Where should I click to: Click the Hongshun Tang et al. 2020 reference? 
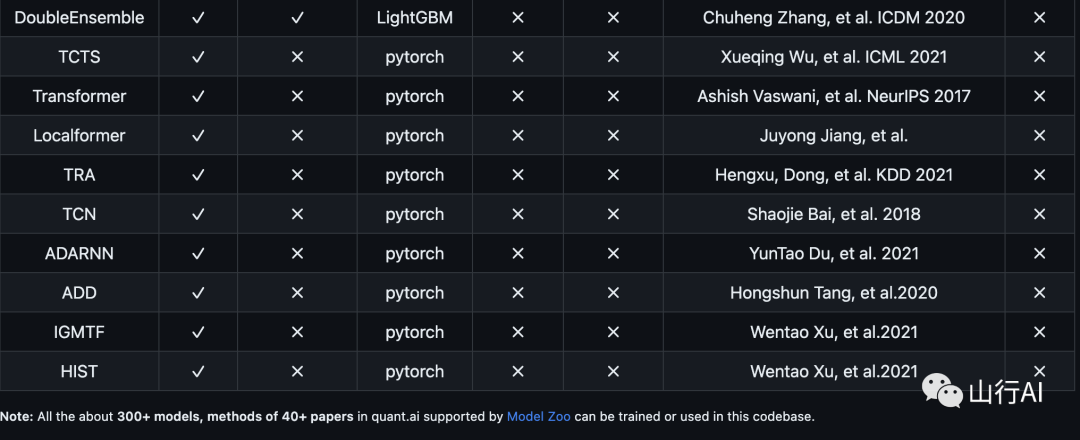(x=833, y=293)
